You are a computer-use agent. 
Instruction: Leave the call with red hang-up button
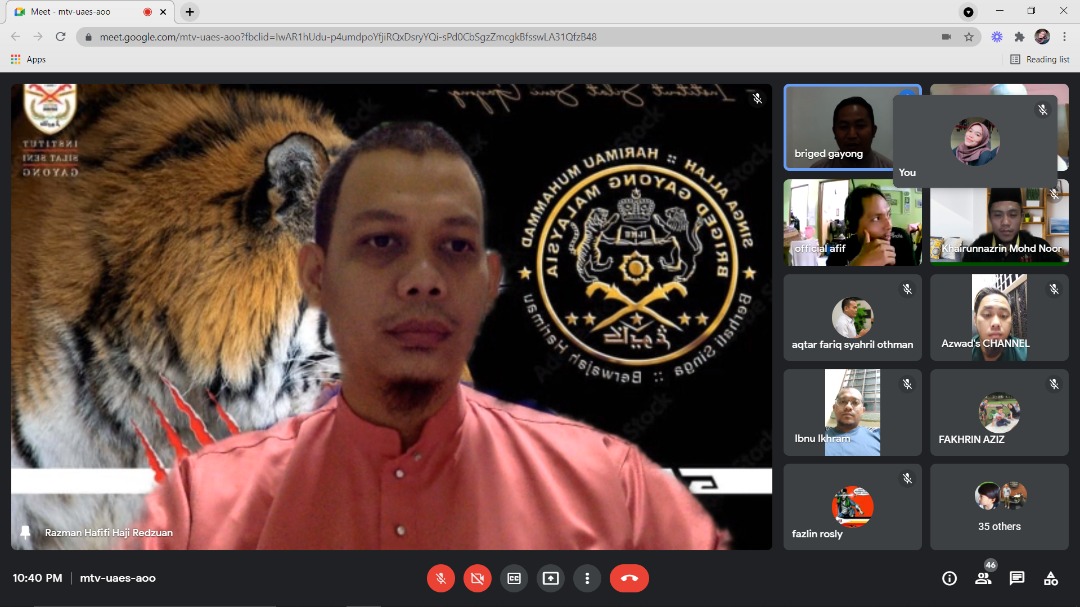tap(629, 578)
